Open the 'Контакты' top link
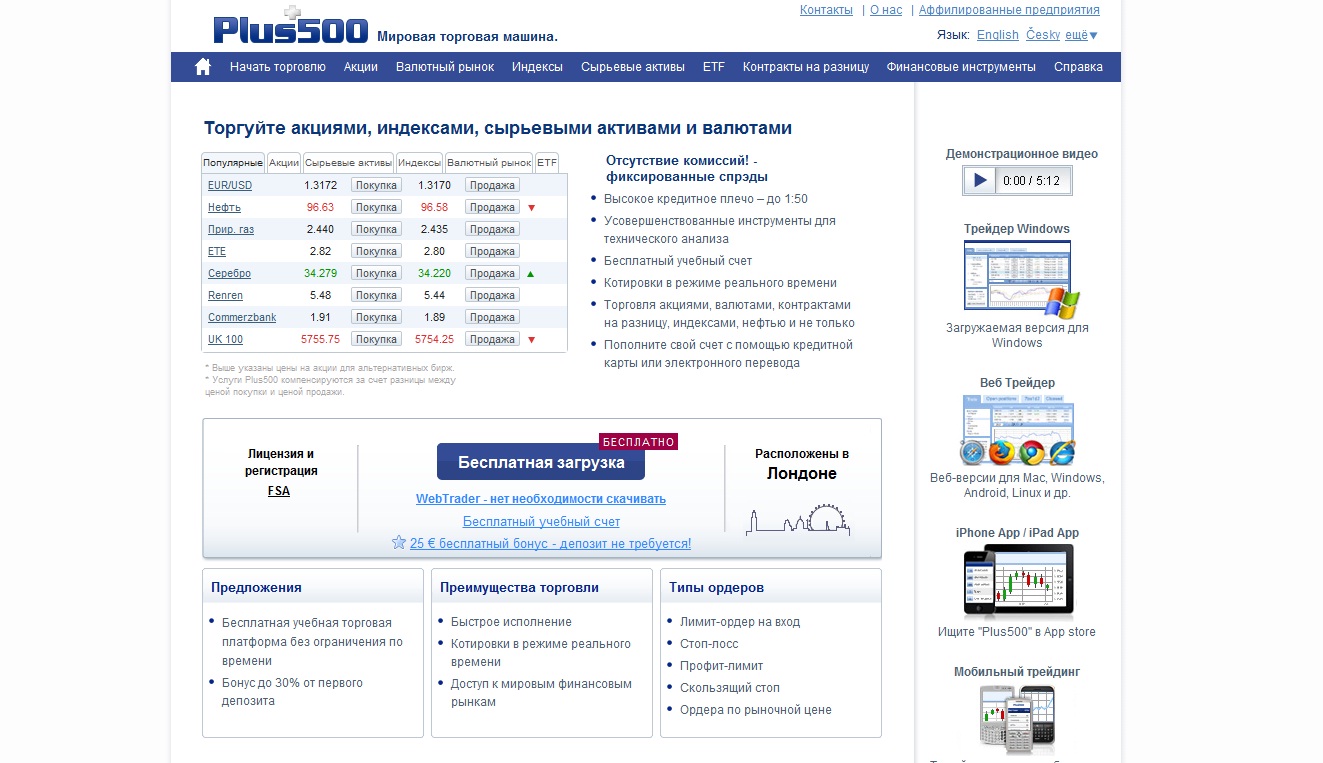This screenshot has width=1323, height=763. click(x=826, y=10)
